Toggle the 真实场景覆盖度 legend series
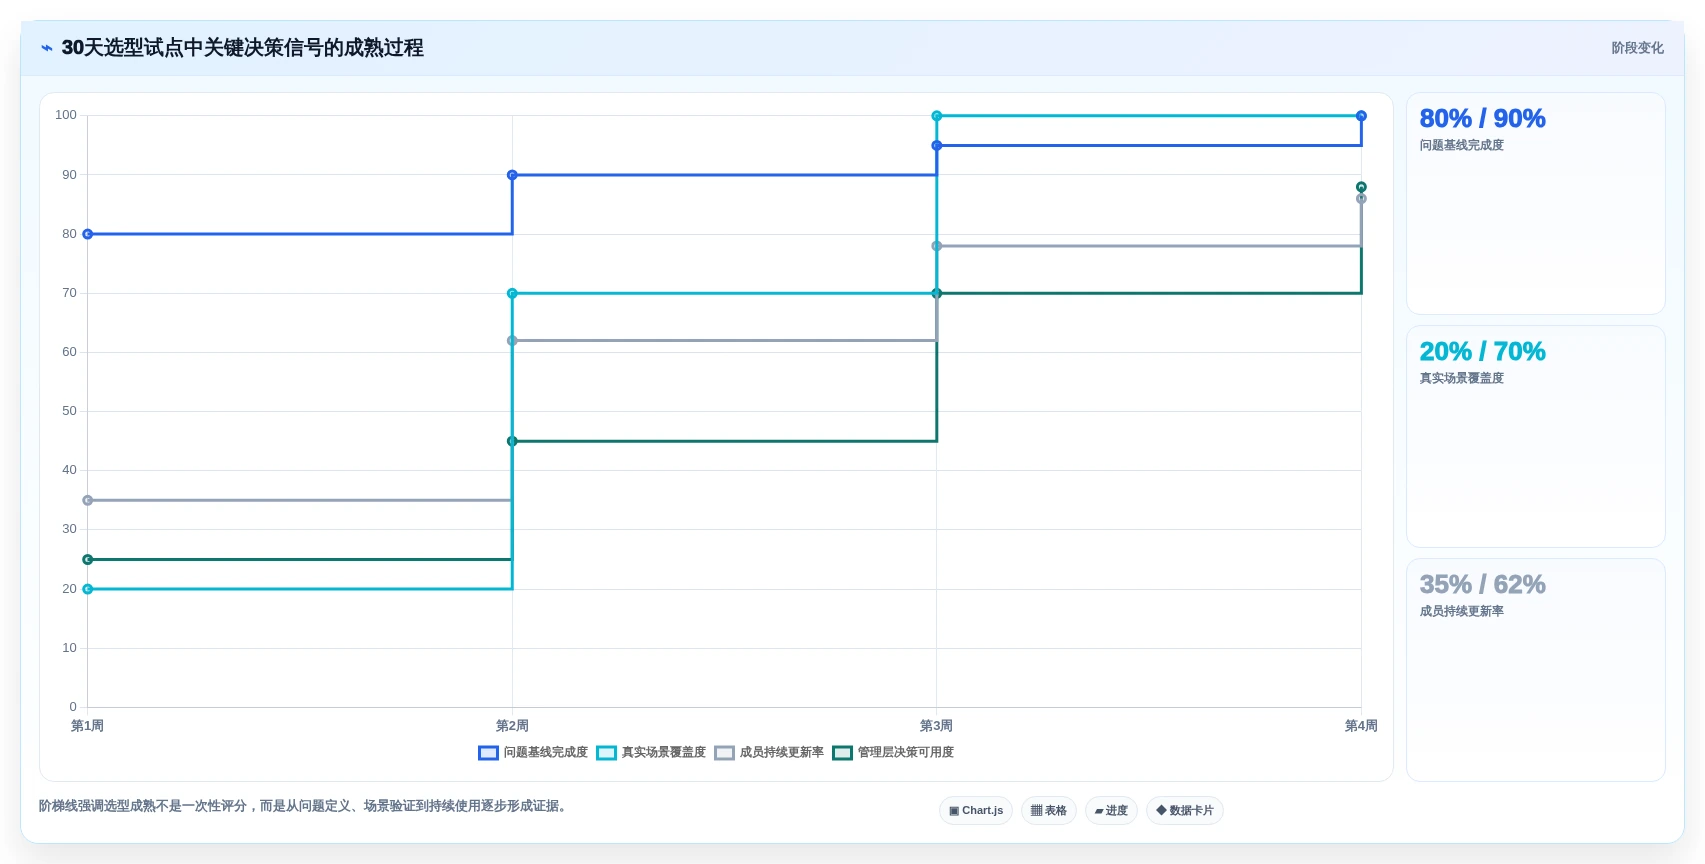1705x864 pixels. click(651, 753)
